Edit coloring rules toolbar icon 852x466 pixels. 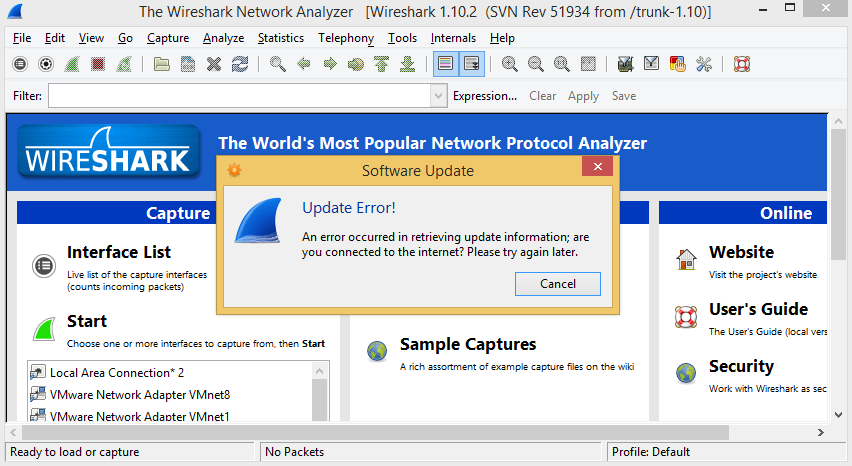tap(678, 64)
